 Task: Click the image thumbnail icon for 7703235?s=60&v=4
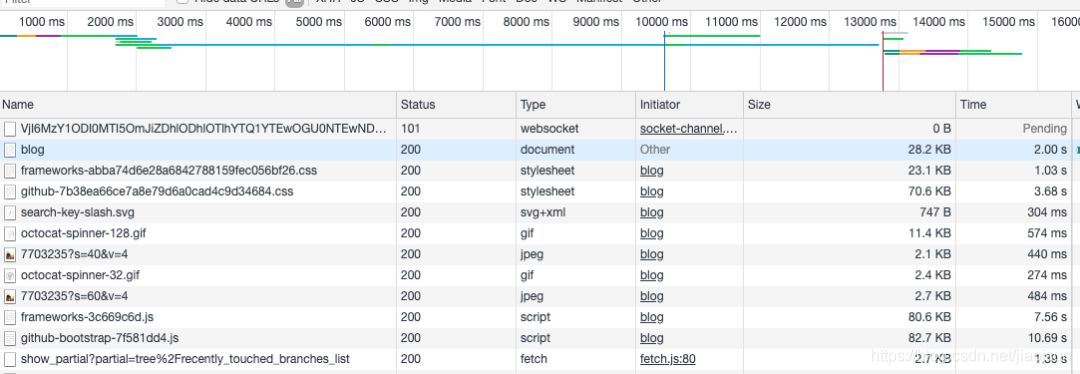(x=10, y=296)
